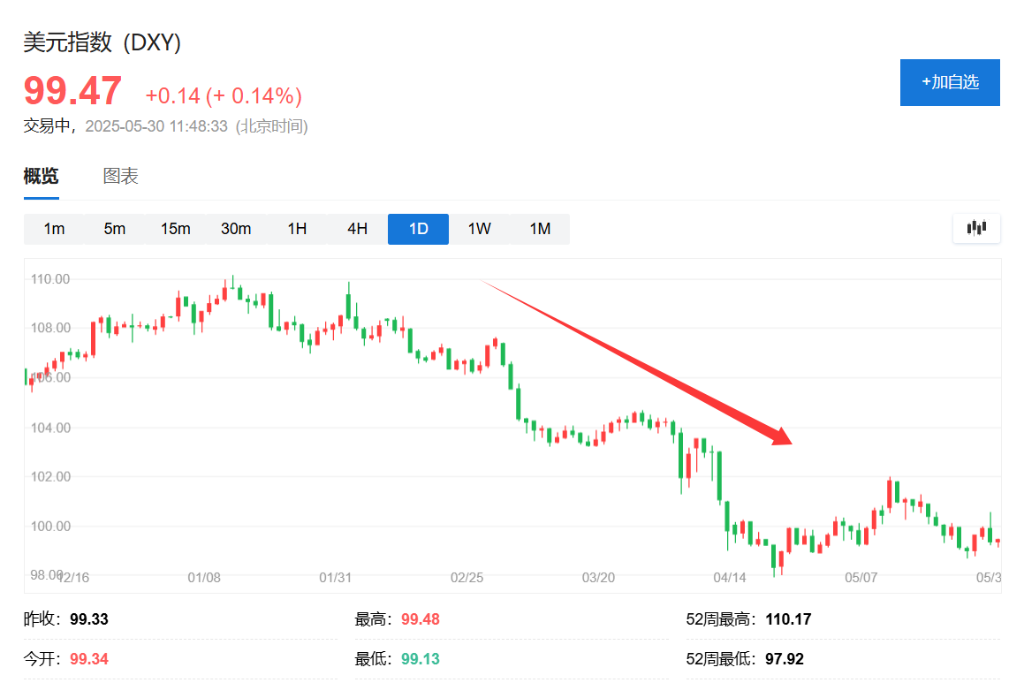Open the candlestick chart type selector icon

click(x=976, y=228)
